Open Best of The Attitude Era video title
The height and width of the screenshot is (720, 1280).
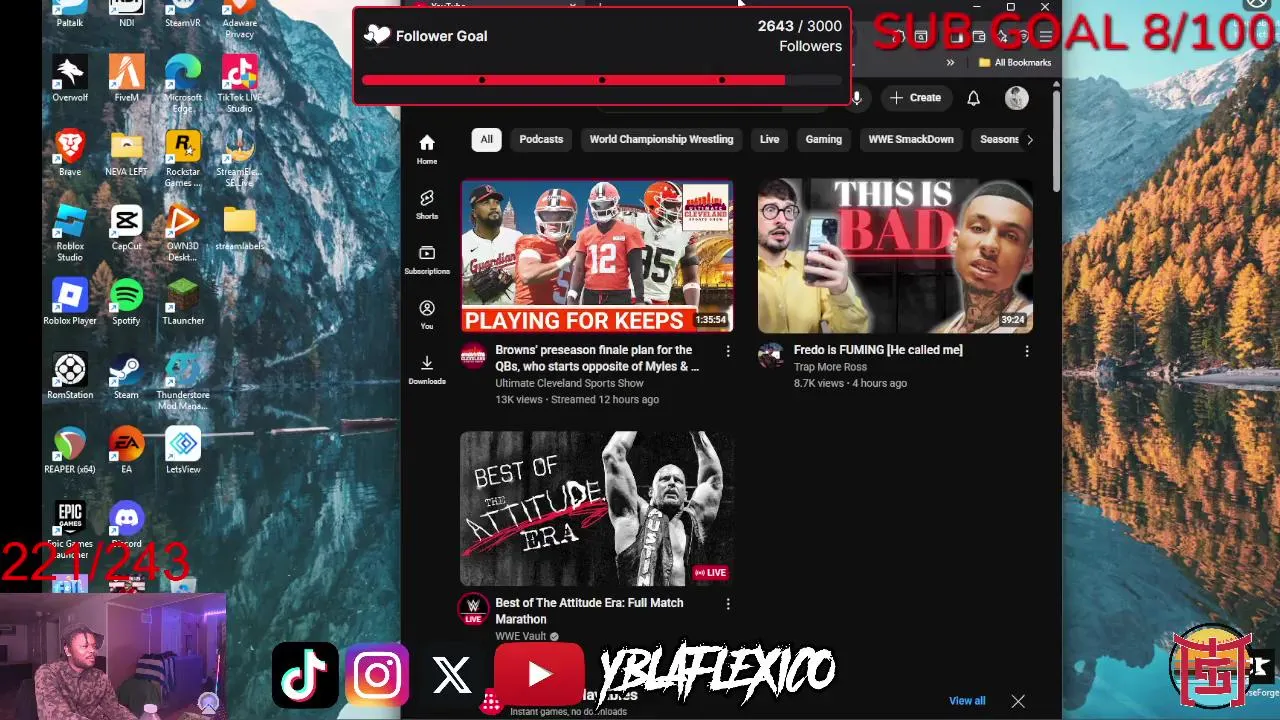click(589, 611)
